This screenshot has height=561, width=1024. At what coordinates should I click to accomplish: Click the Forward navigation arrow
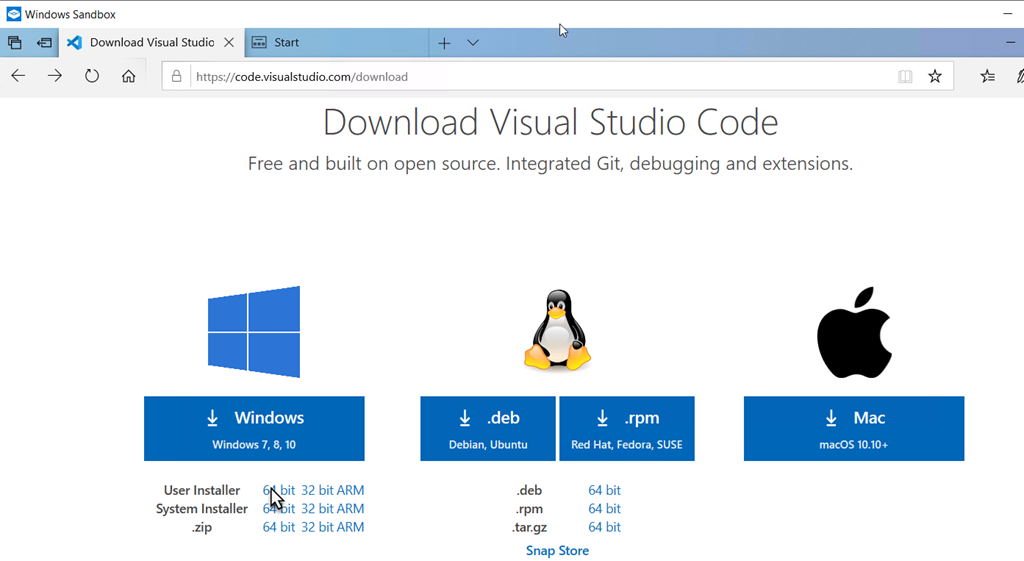click(x=55, y=76)
